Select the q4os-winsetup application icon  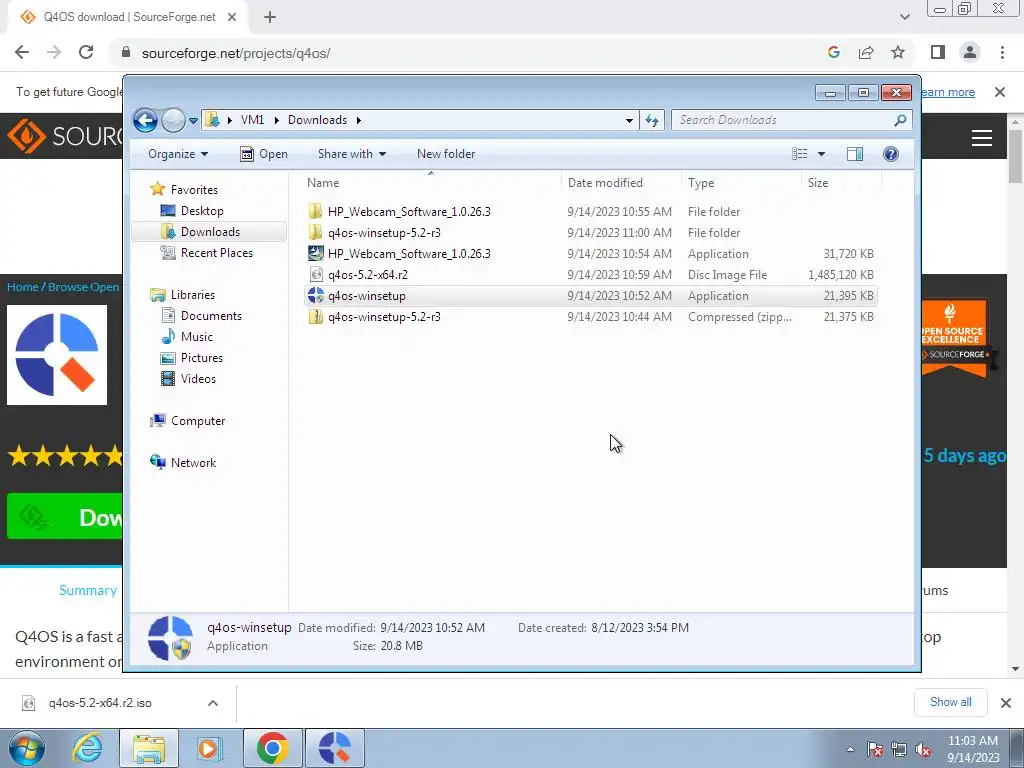315,296
